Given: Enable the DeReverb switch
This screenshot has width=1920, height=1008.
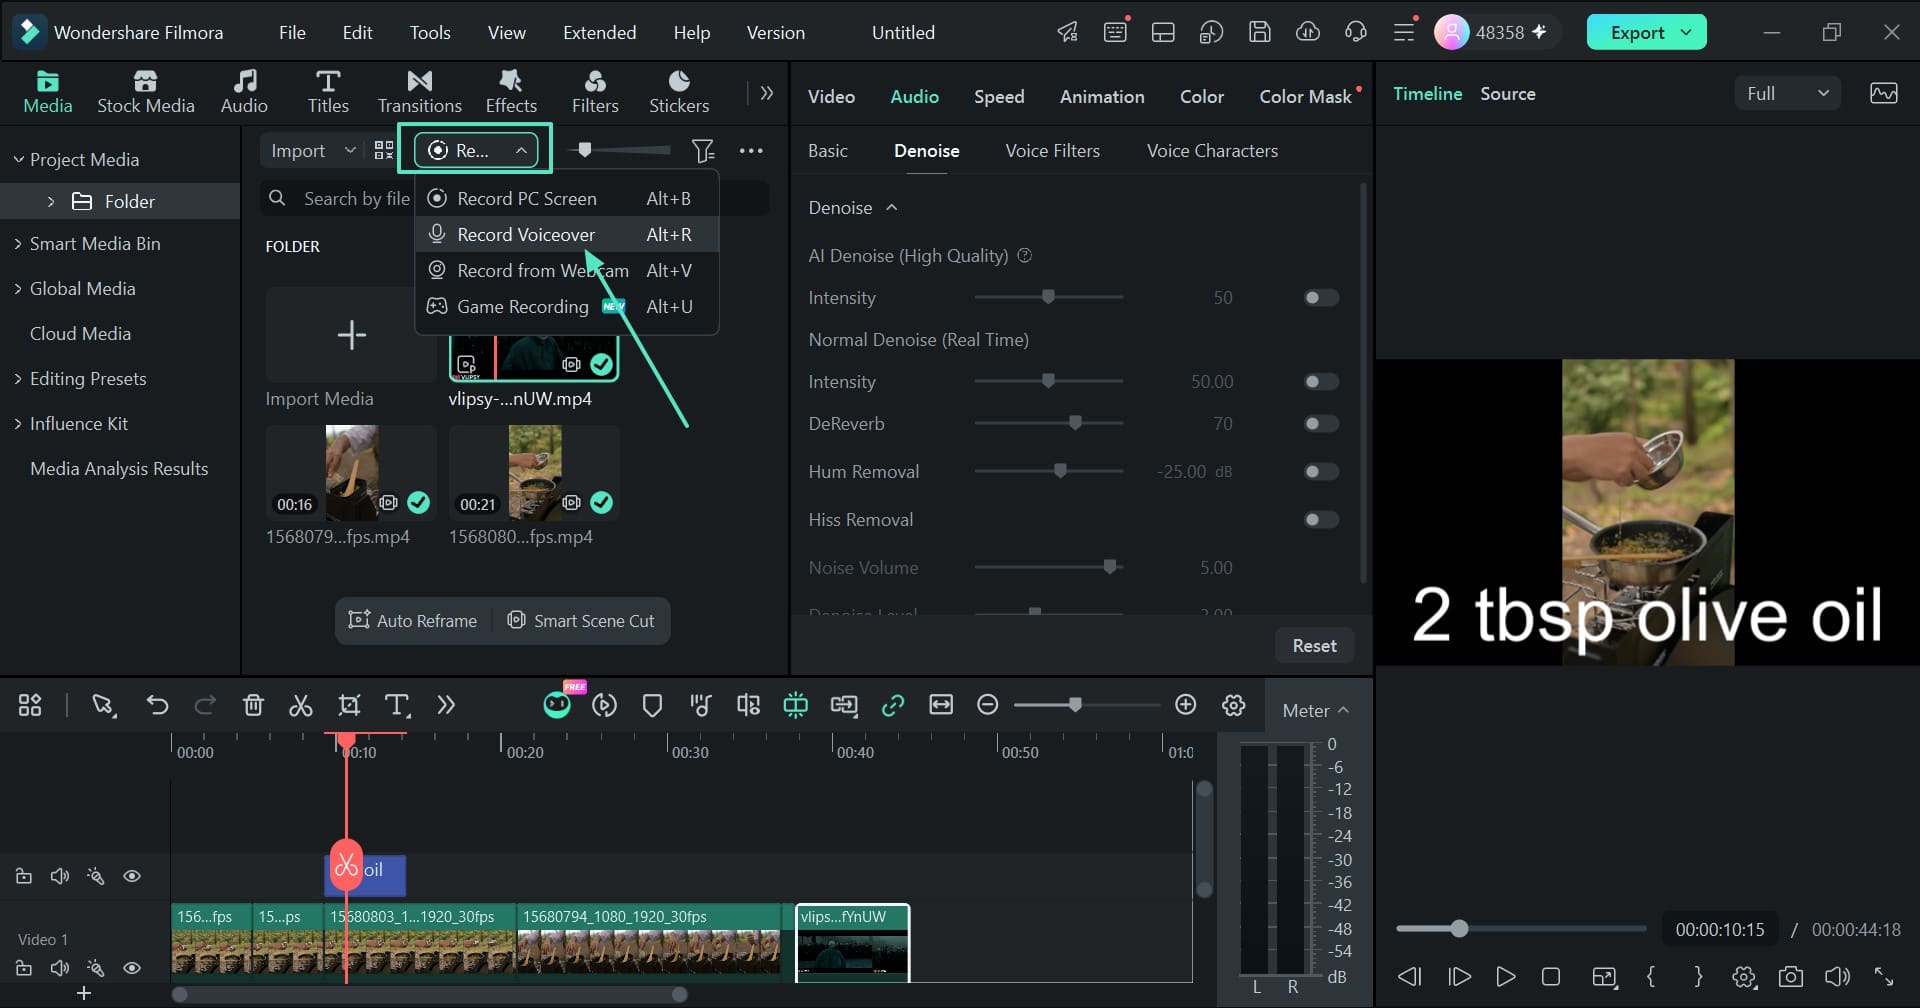Looking at the screenshot, I should tap(1321, 424).
